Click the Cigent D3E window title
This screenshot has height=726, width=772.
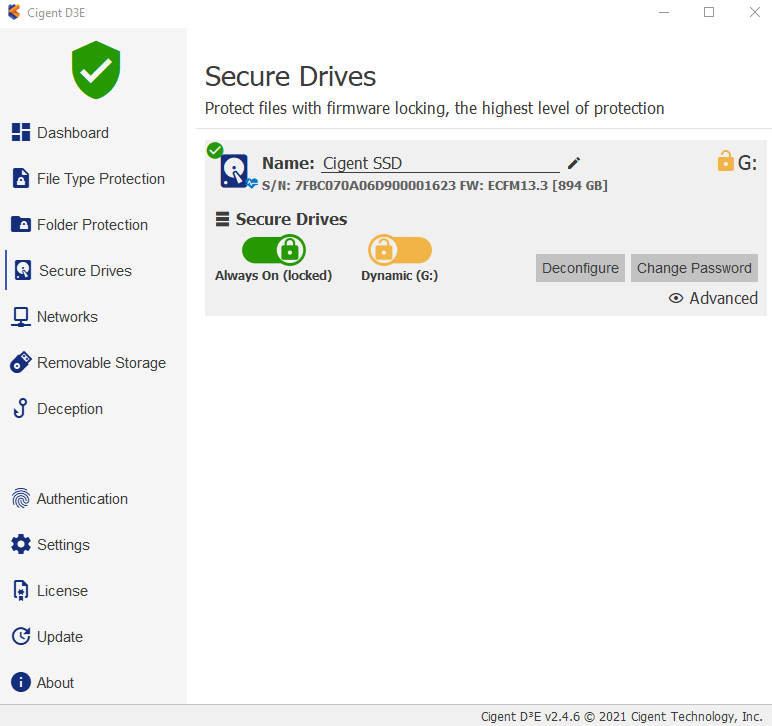56,13
